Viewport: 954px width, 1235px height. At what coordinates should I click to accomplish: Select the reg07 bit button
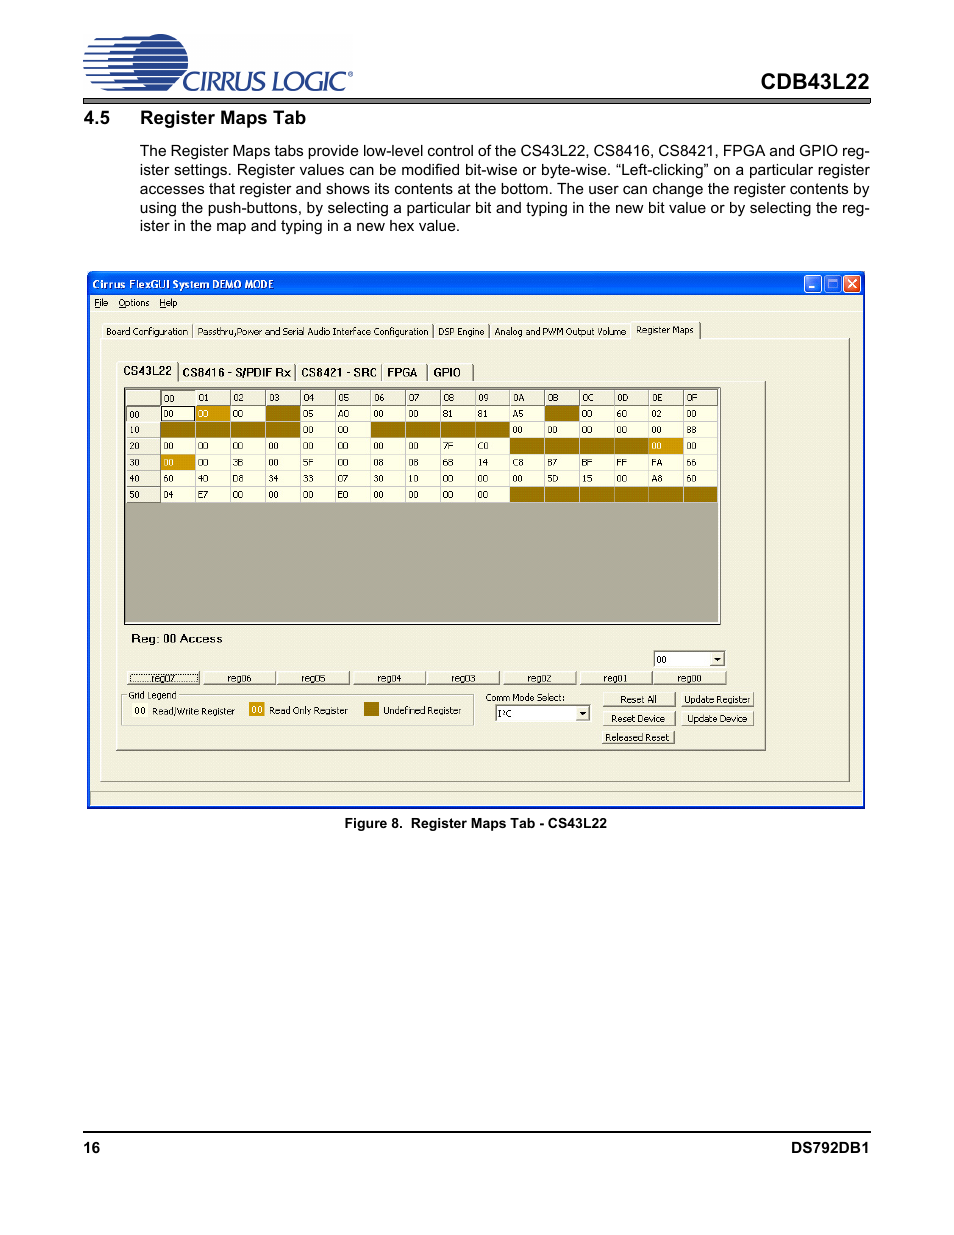pos(163,677)
